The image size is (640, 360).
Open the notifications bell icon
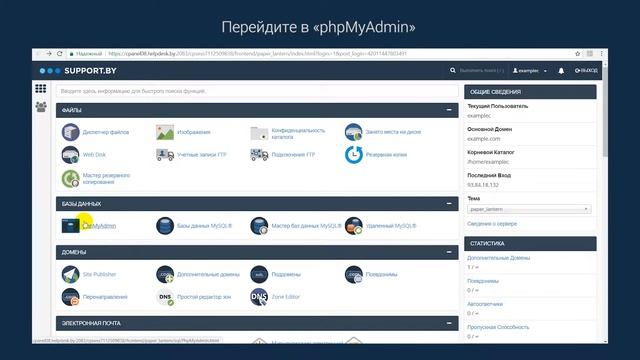pos(561,71)
